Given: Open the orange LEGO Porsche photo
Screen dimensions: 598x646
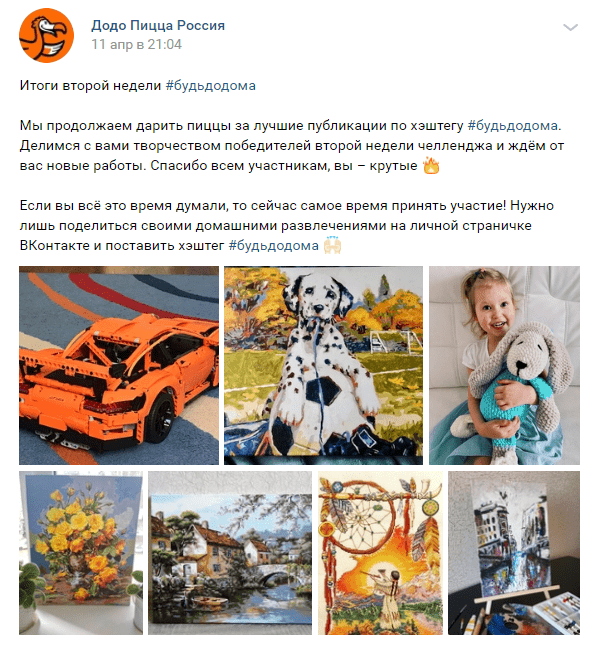Looking at the screenshot, I should point(119,365).
